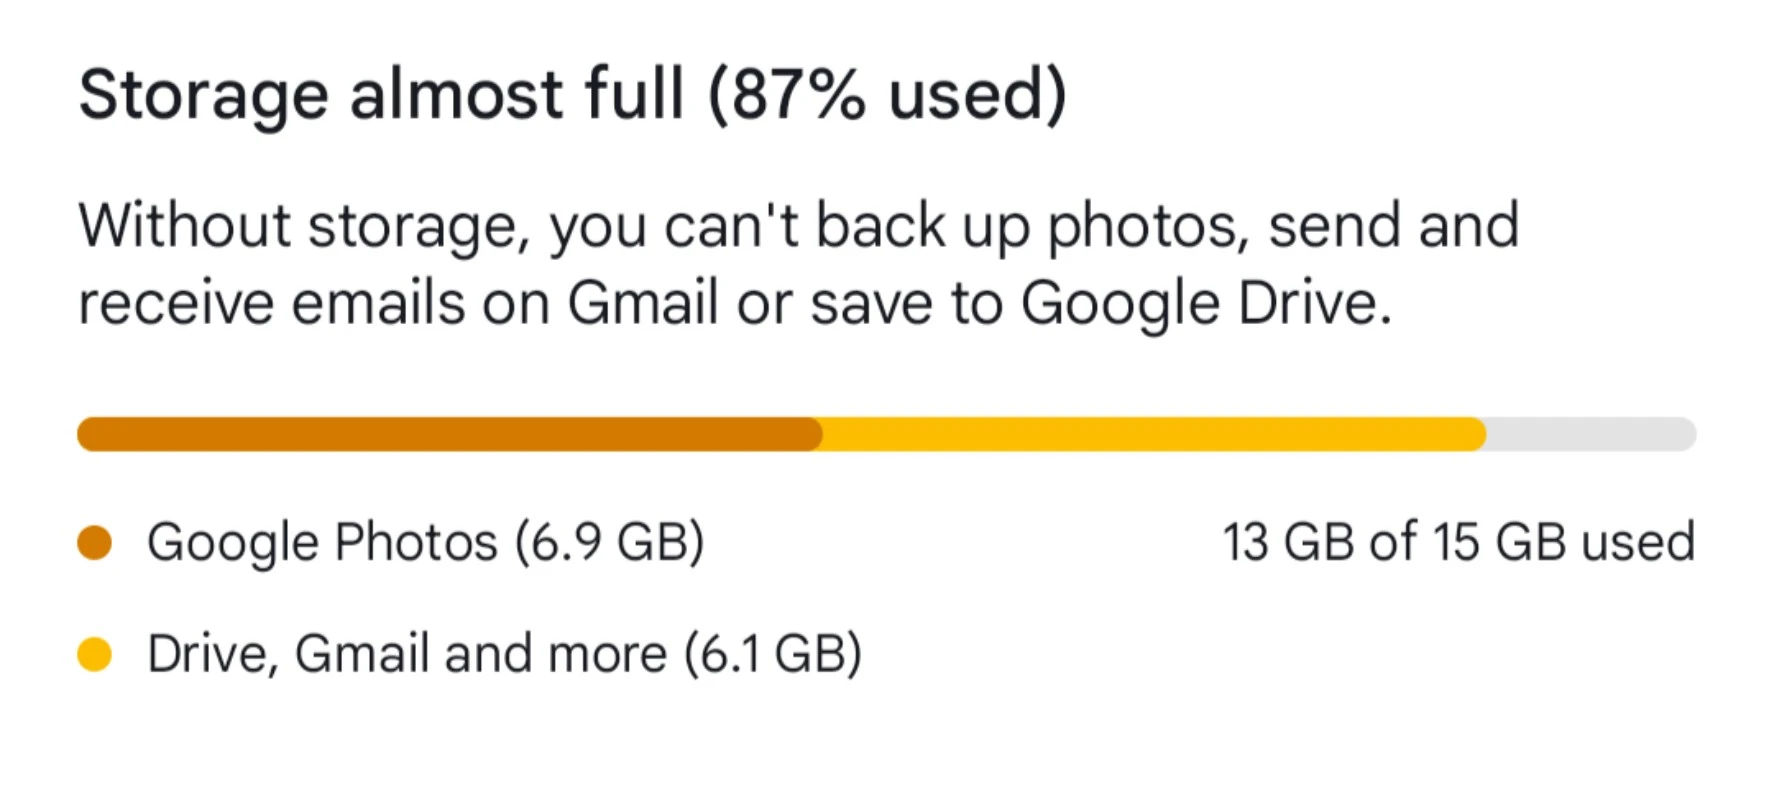Tap the 13 GB of 15 GB used text
1774x800 pixels.
pyautogui.click(x=1458, y=543)
